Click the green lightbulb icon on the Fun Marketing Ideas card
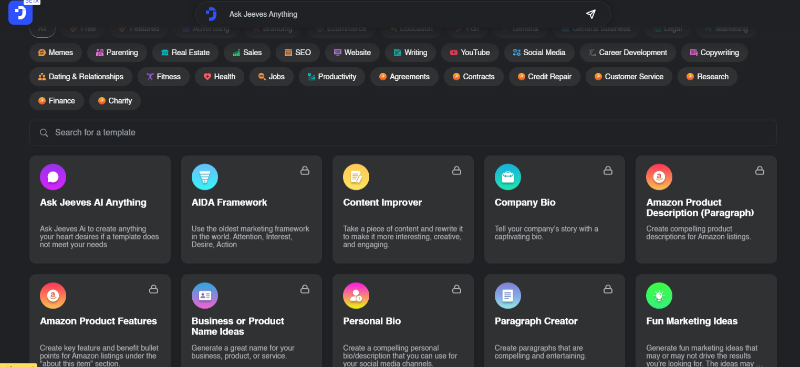 659,296
